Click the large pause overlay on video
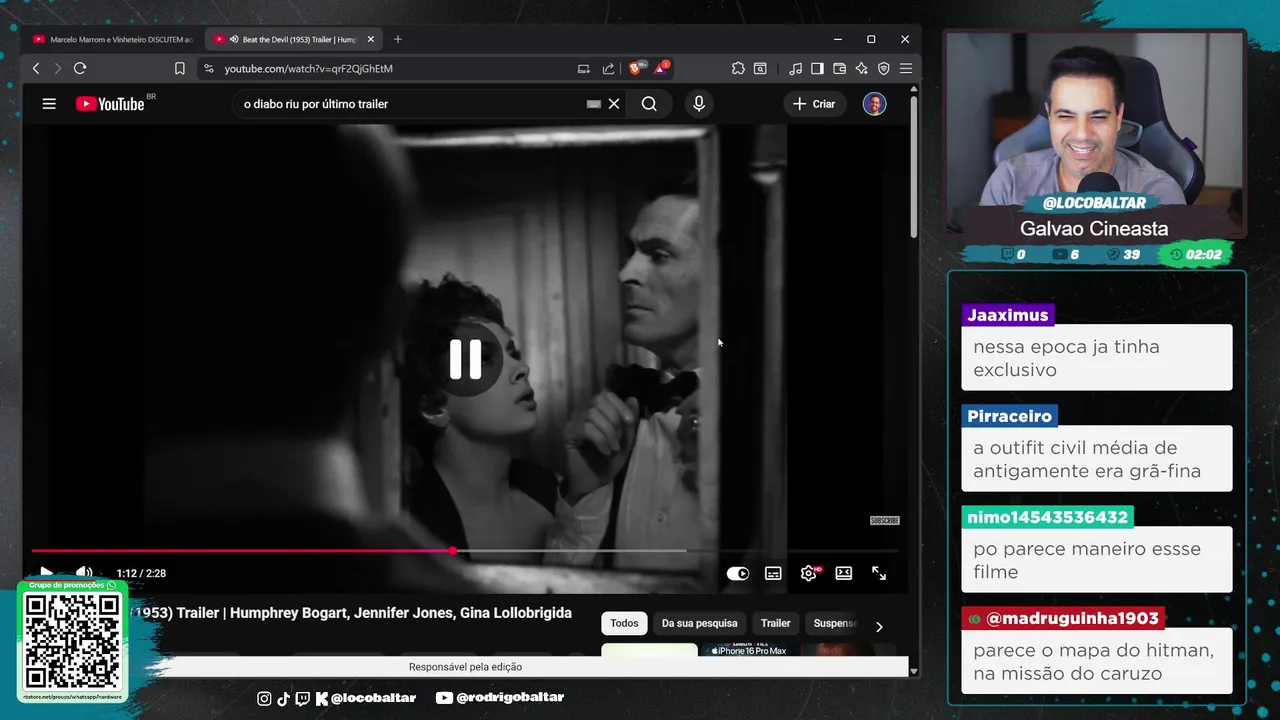1280x720 pixels. click(x=465, y=359)
